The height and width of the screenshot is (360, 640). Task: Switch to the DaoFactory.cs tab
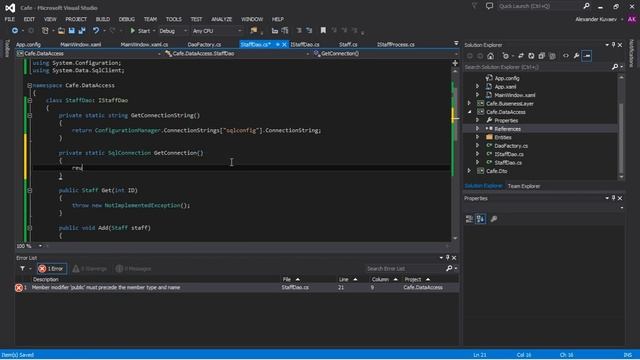point(204,44)
